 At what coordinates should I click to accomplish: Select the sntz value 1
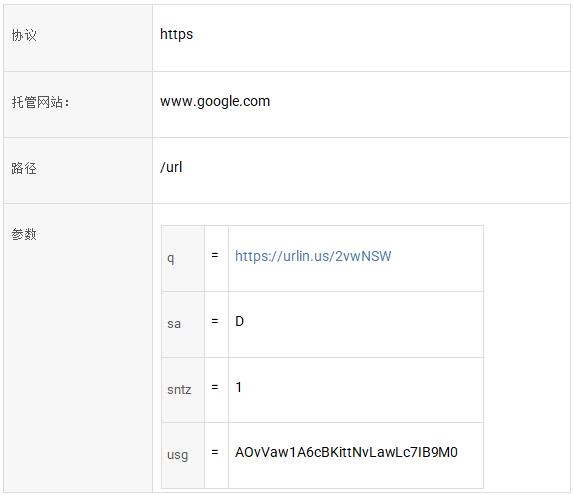coord(239,387)
